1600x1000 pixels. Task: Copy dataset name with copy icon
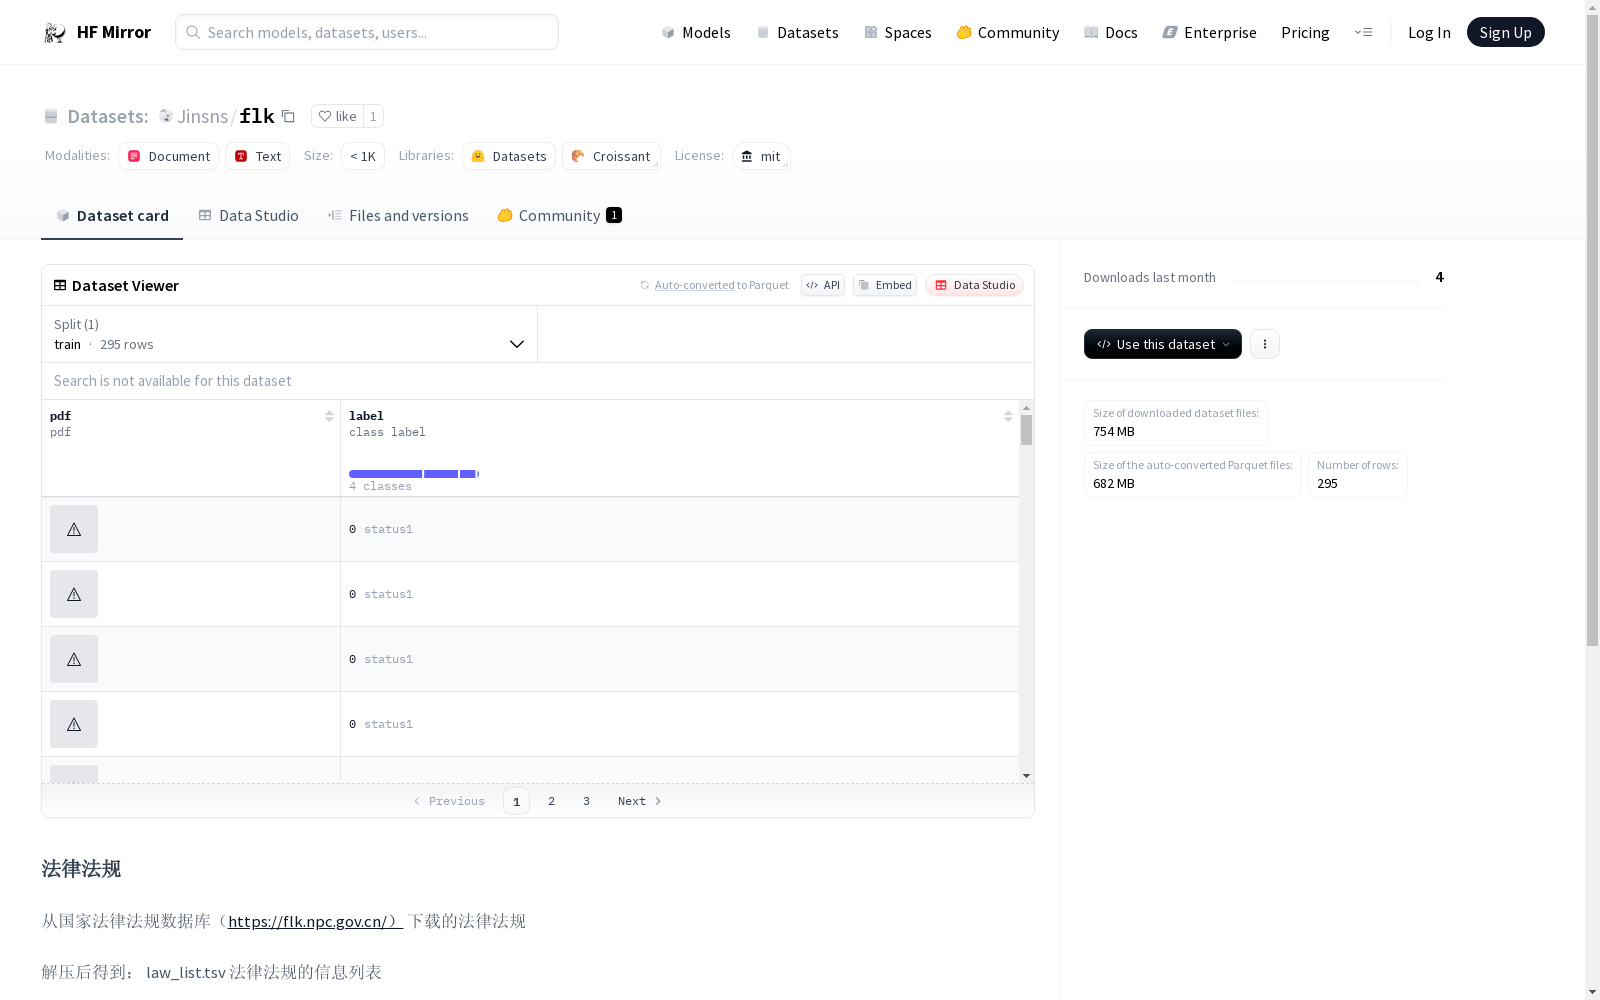click(x=288, y=116)
